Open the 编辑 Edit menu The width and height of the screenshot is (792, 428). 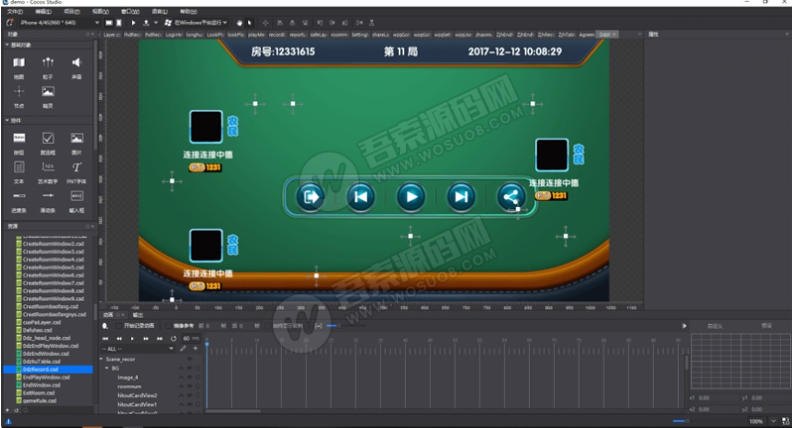pos(43,11)
